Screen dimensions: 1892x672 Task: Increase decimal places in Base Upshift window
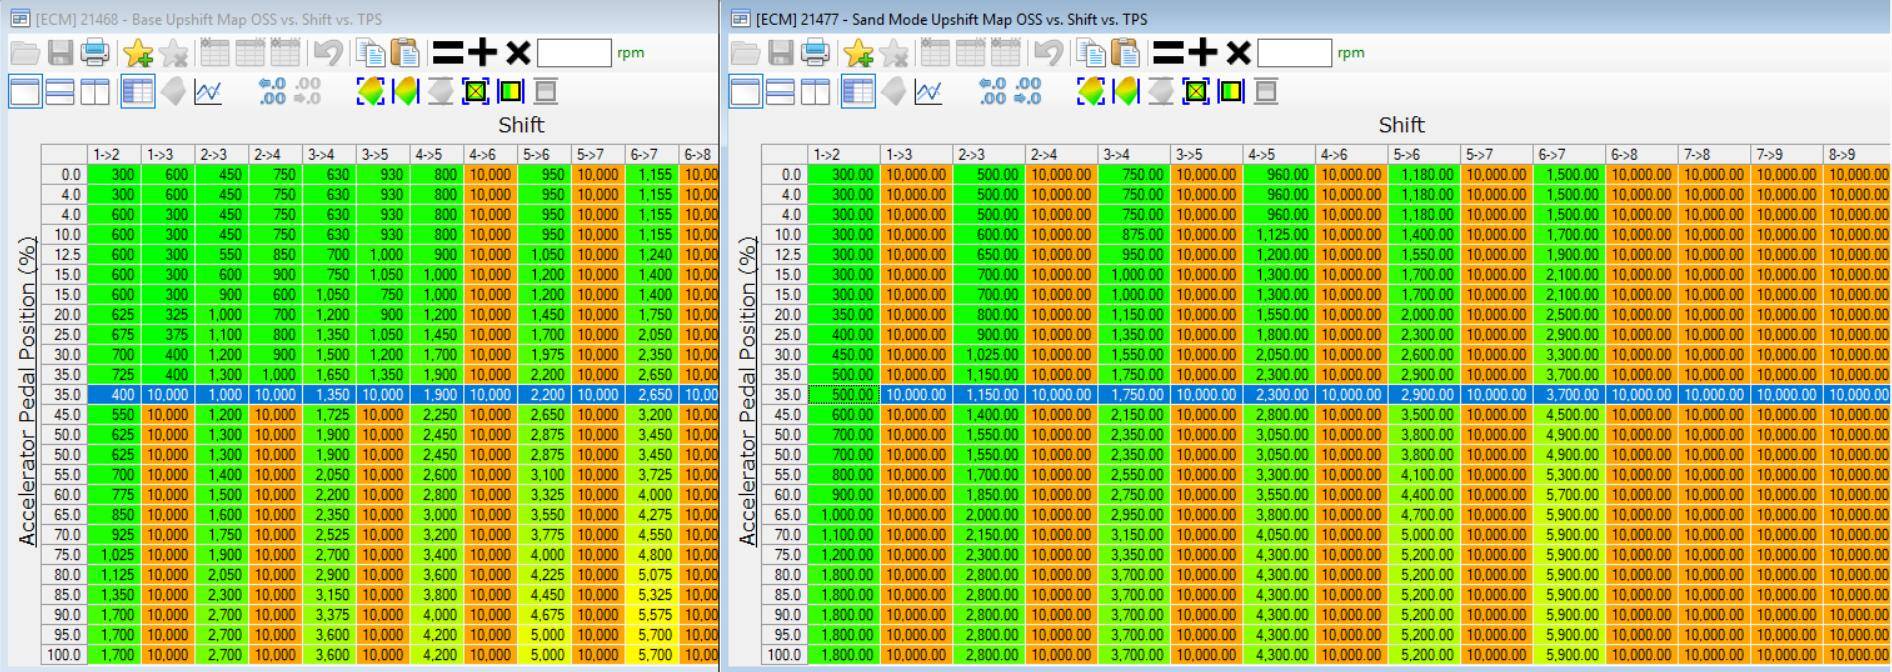(272, 92)
